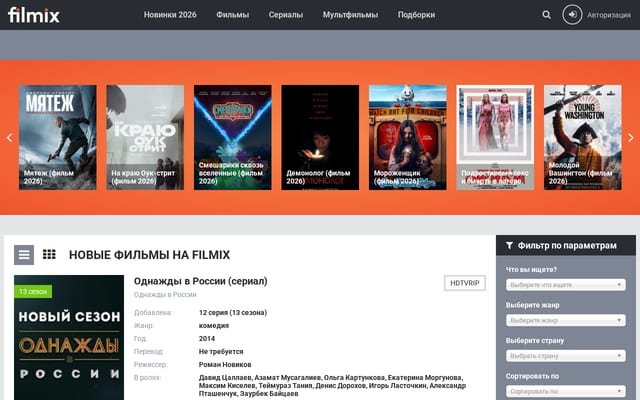The height and width of the screenshot is (400, 640).
Task: Open Молодой Вашингтон movie poster
Action: (582, 137)
